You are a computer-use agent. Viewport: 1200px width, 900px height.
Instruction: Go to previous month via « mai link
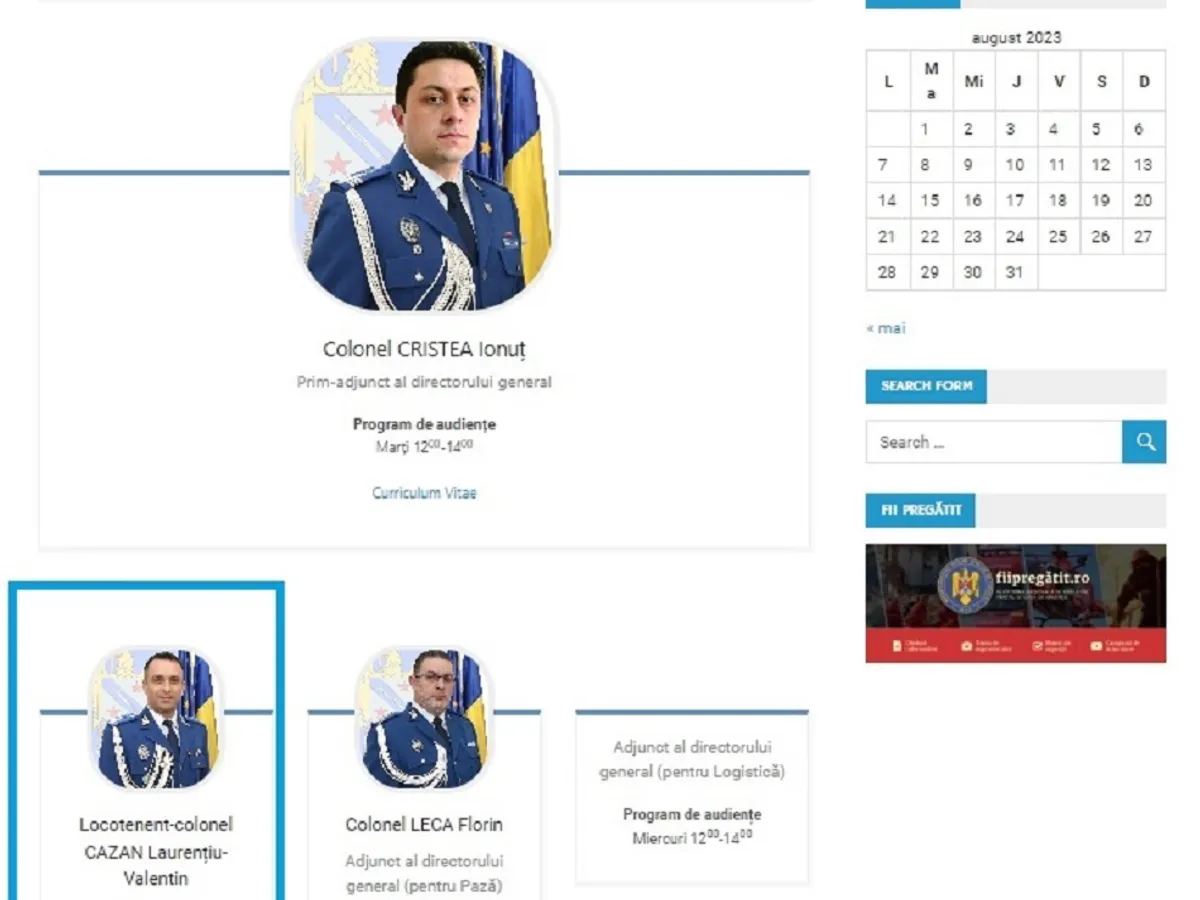[x=886, y=328]
